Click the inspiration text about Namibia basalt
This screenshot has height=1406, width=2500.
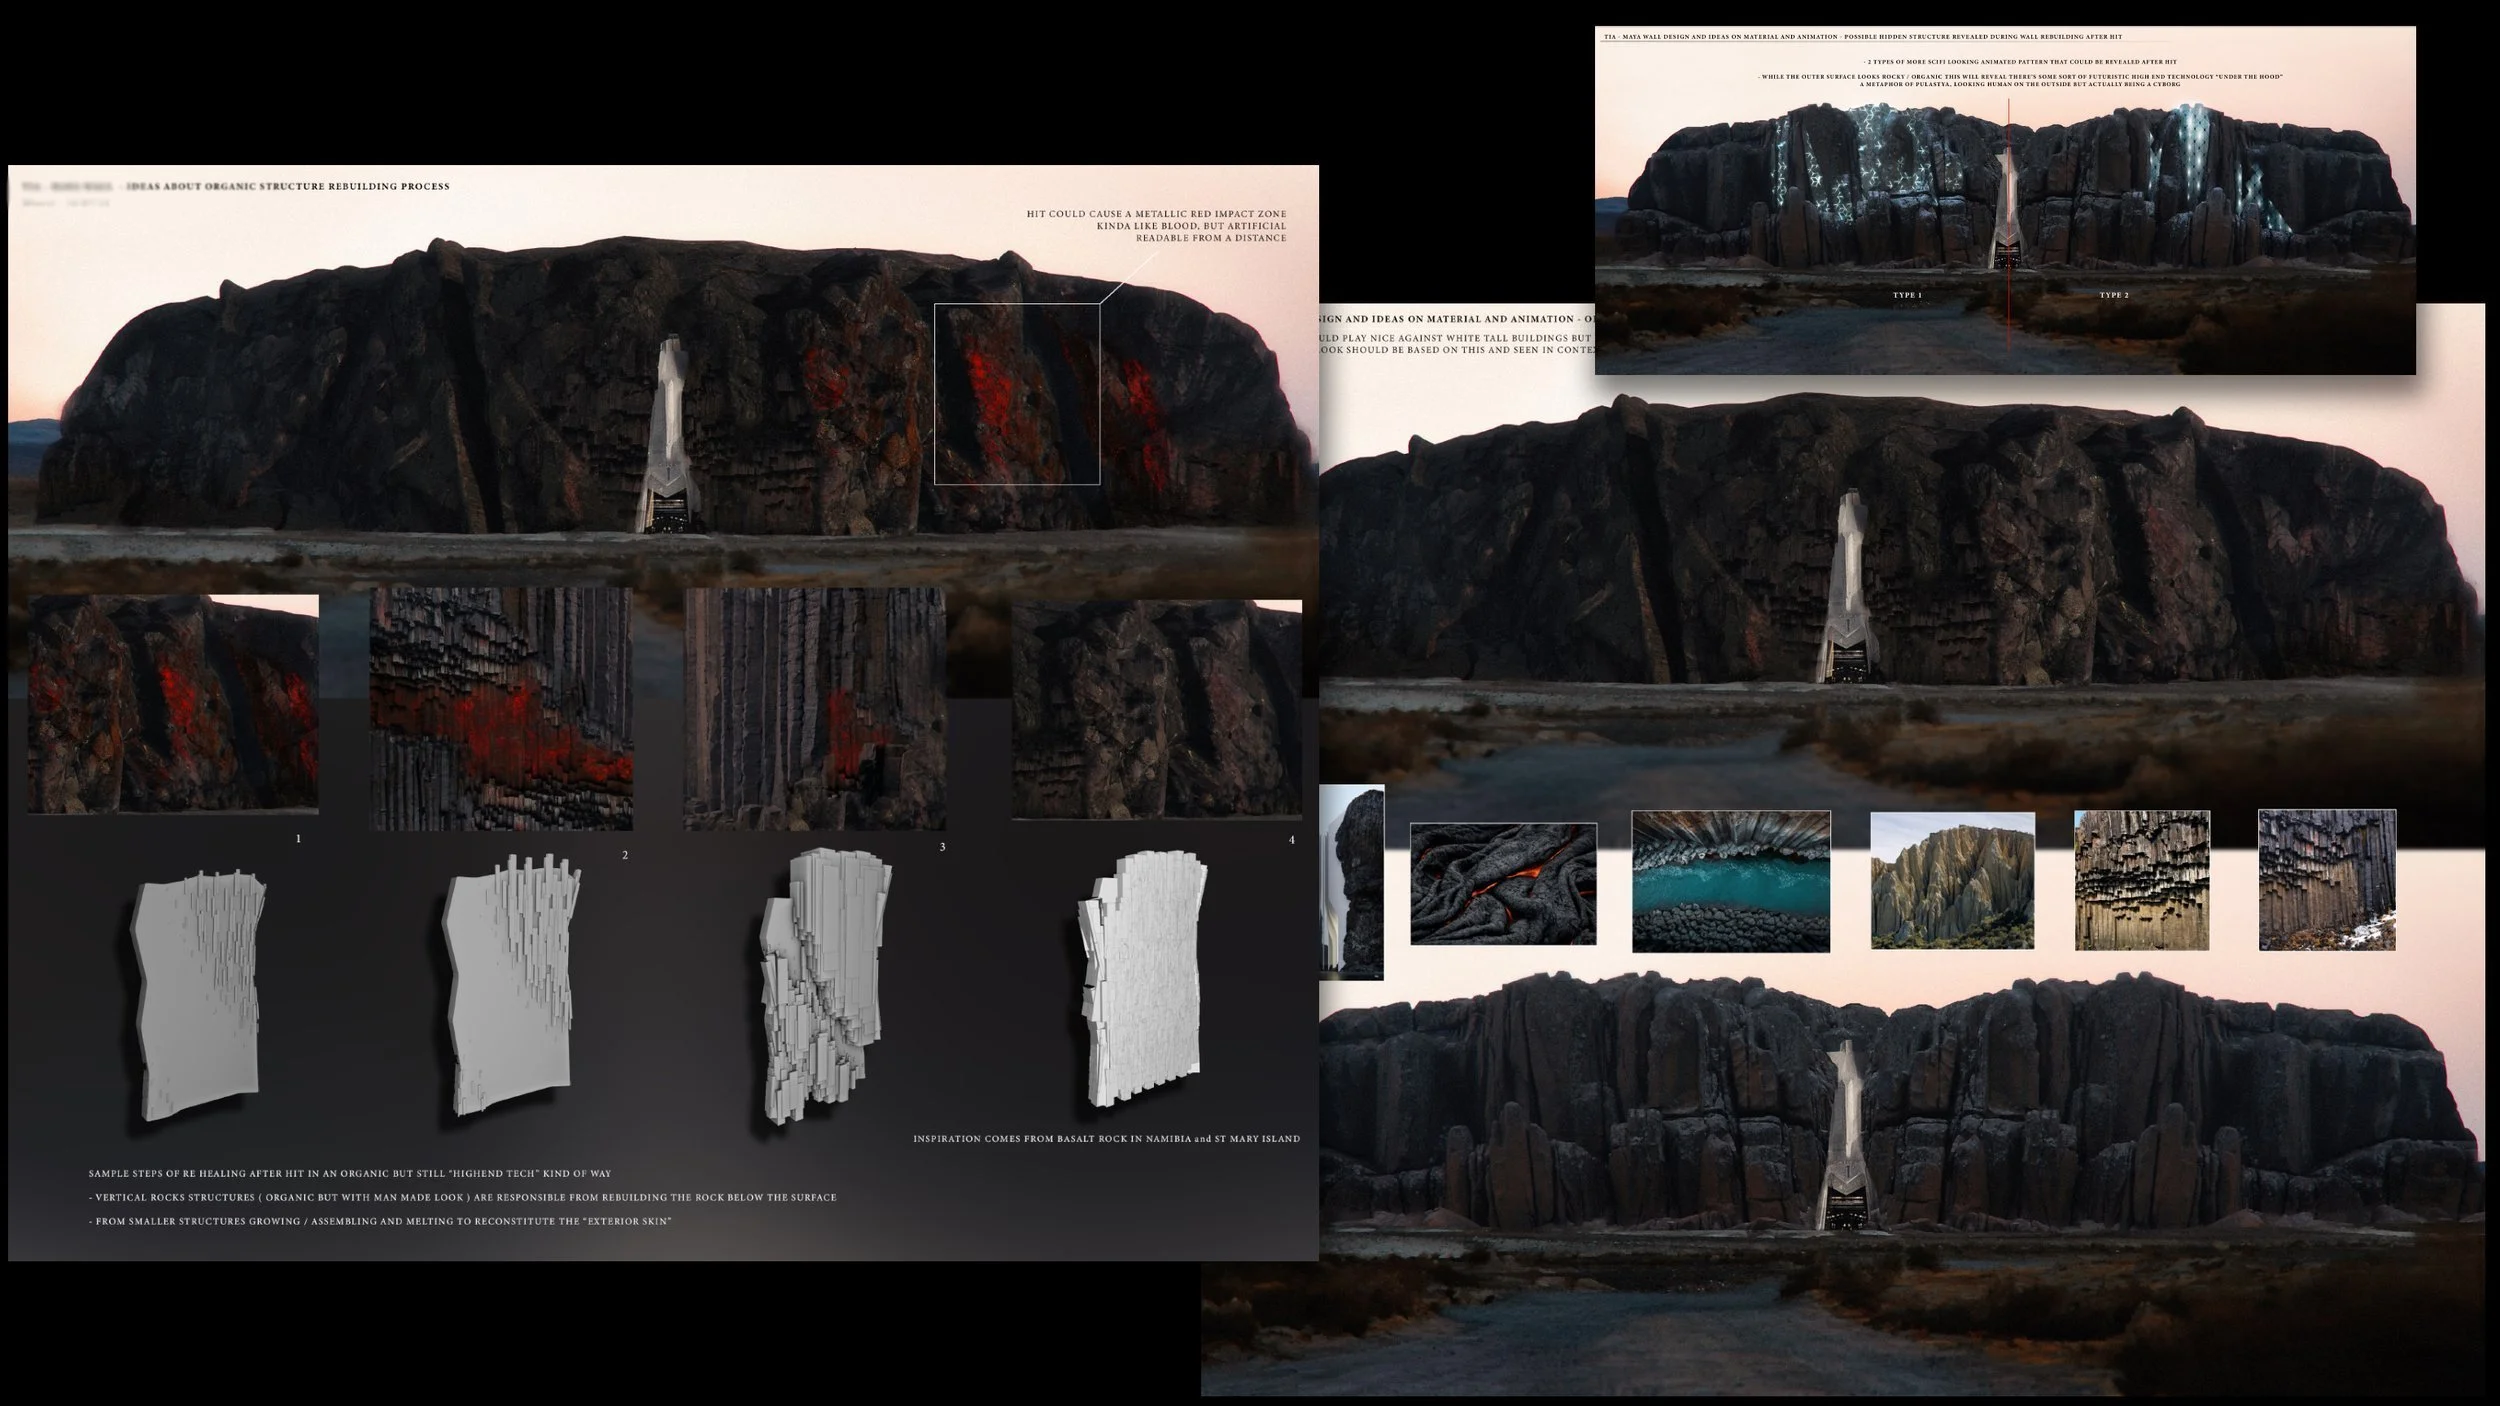point(1106,1139)
